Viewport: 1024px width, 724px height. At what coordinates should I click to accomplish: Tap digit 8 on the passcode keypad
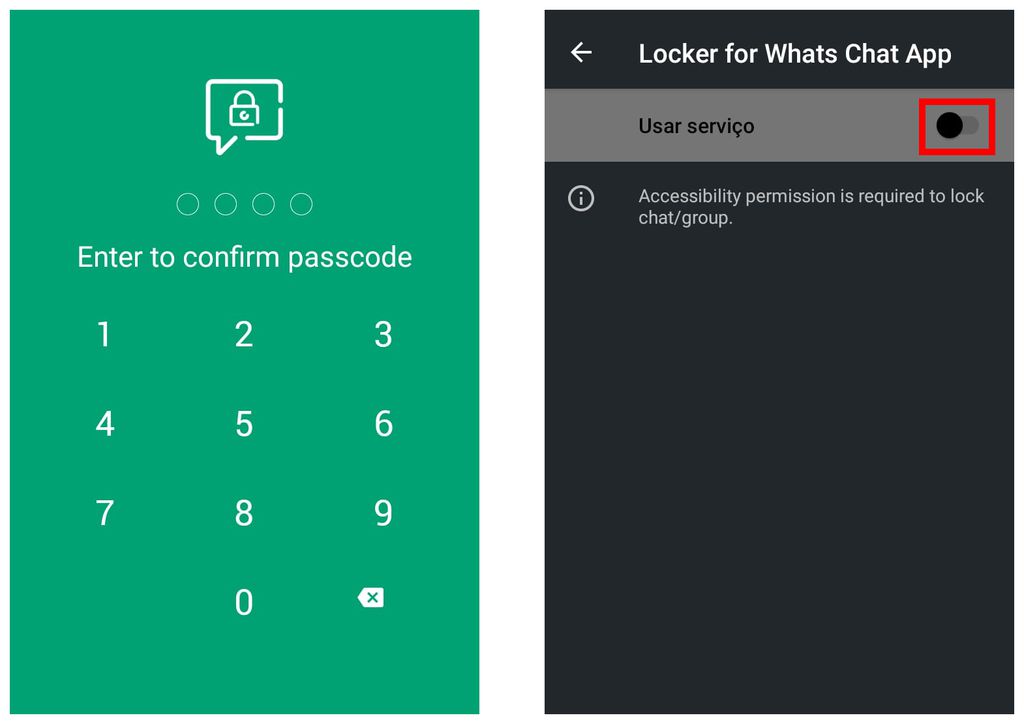point(244,512)
